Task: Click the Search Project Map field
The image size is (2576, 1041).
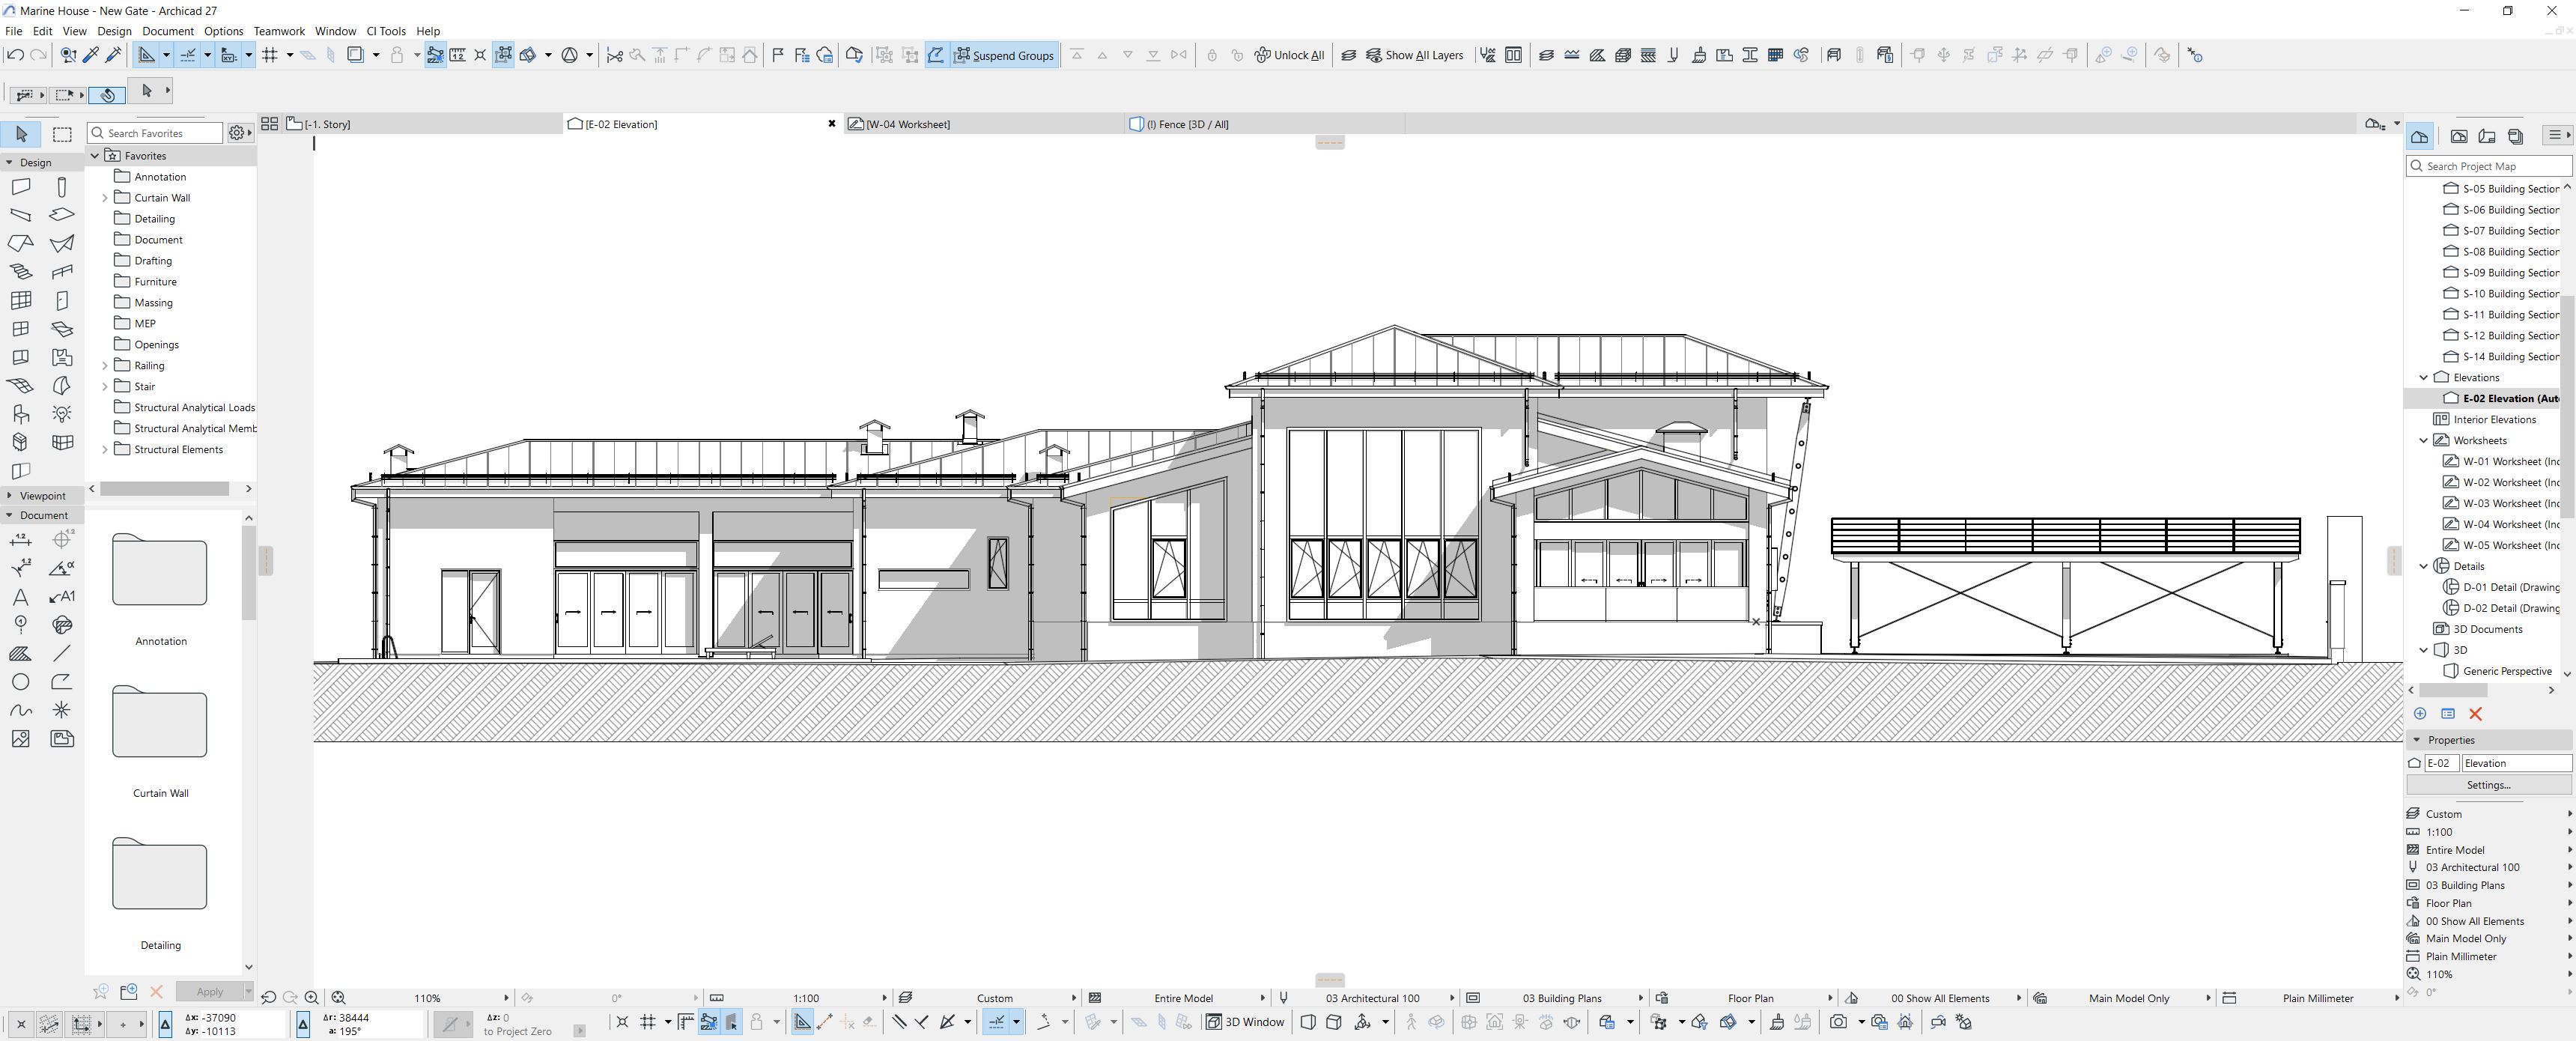Action: click(2490, 165)
